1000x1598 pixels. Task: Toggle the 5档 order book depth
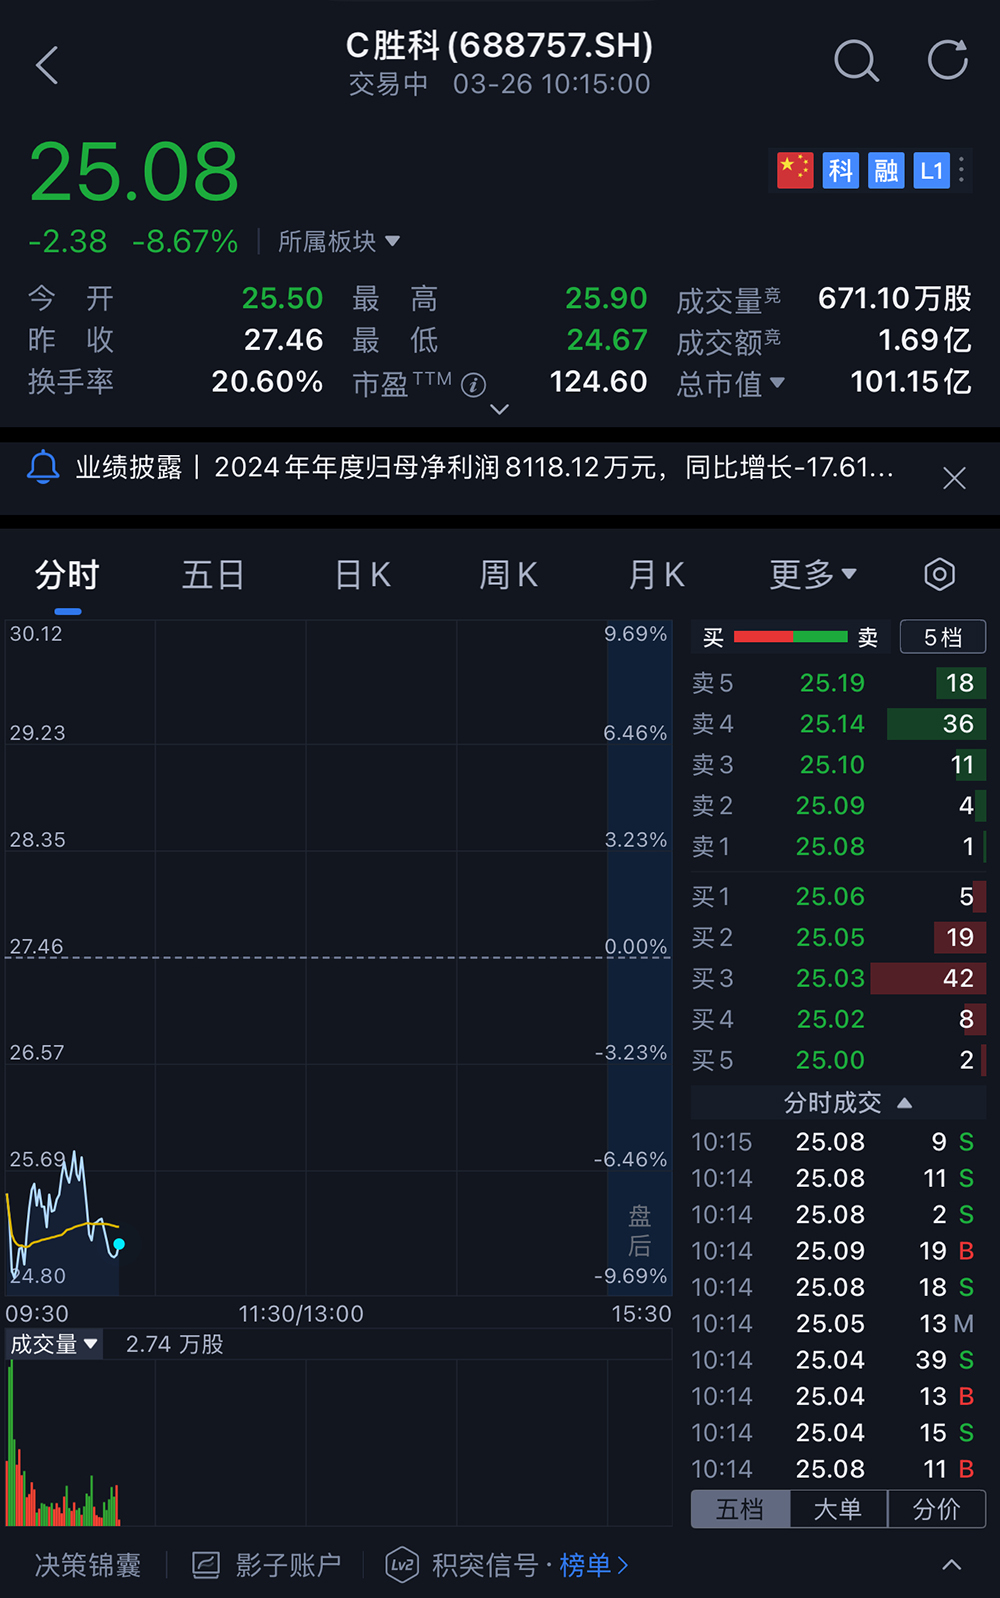[x=942, y=637]
